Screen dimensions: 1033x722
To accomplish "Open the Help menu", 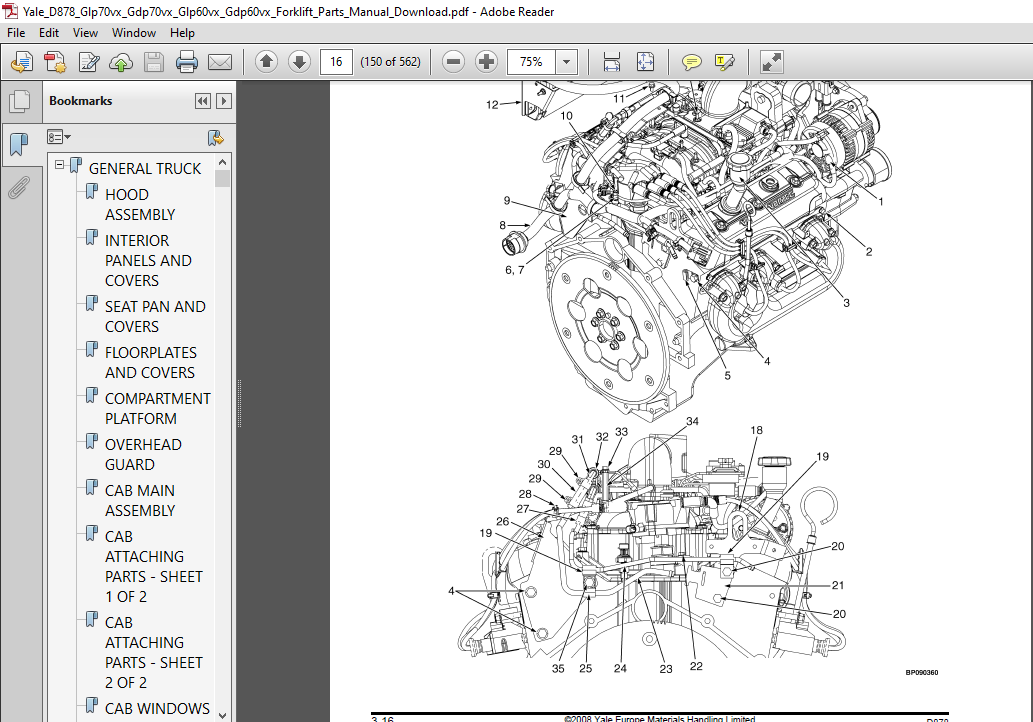I will click(x=182, y=33).
